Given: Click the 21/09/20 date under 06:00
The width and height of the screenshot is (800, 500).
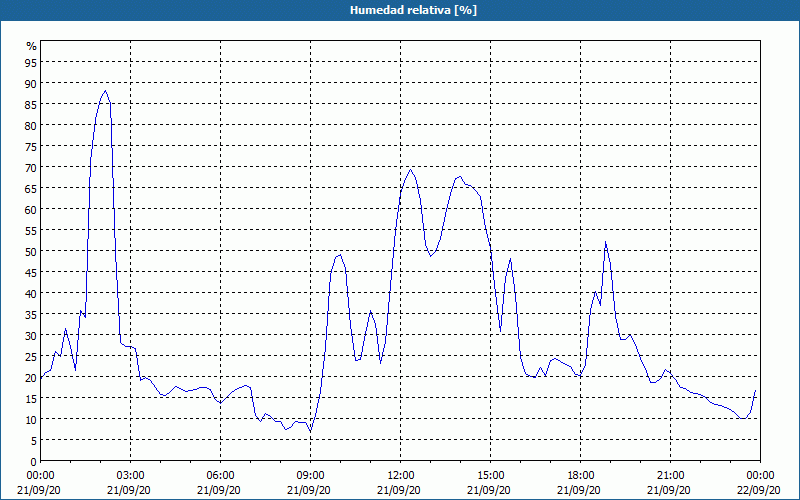Looking at the screenshot, I should tap(219, 490).
